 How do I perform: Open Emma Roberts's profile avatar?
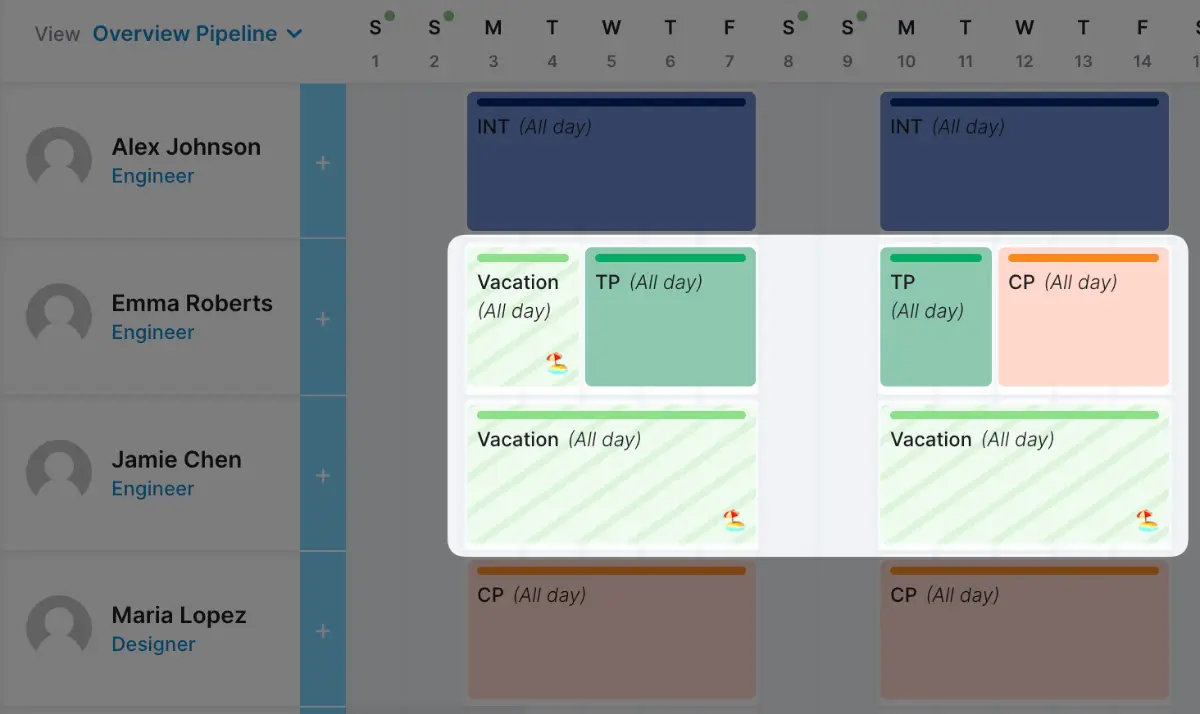[x=59, y=317]
